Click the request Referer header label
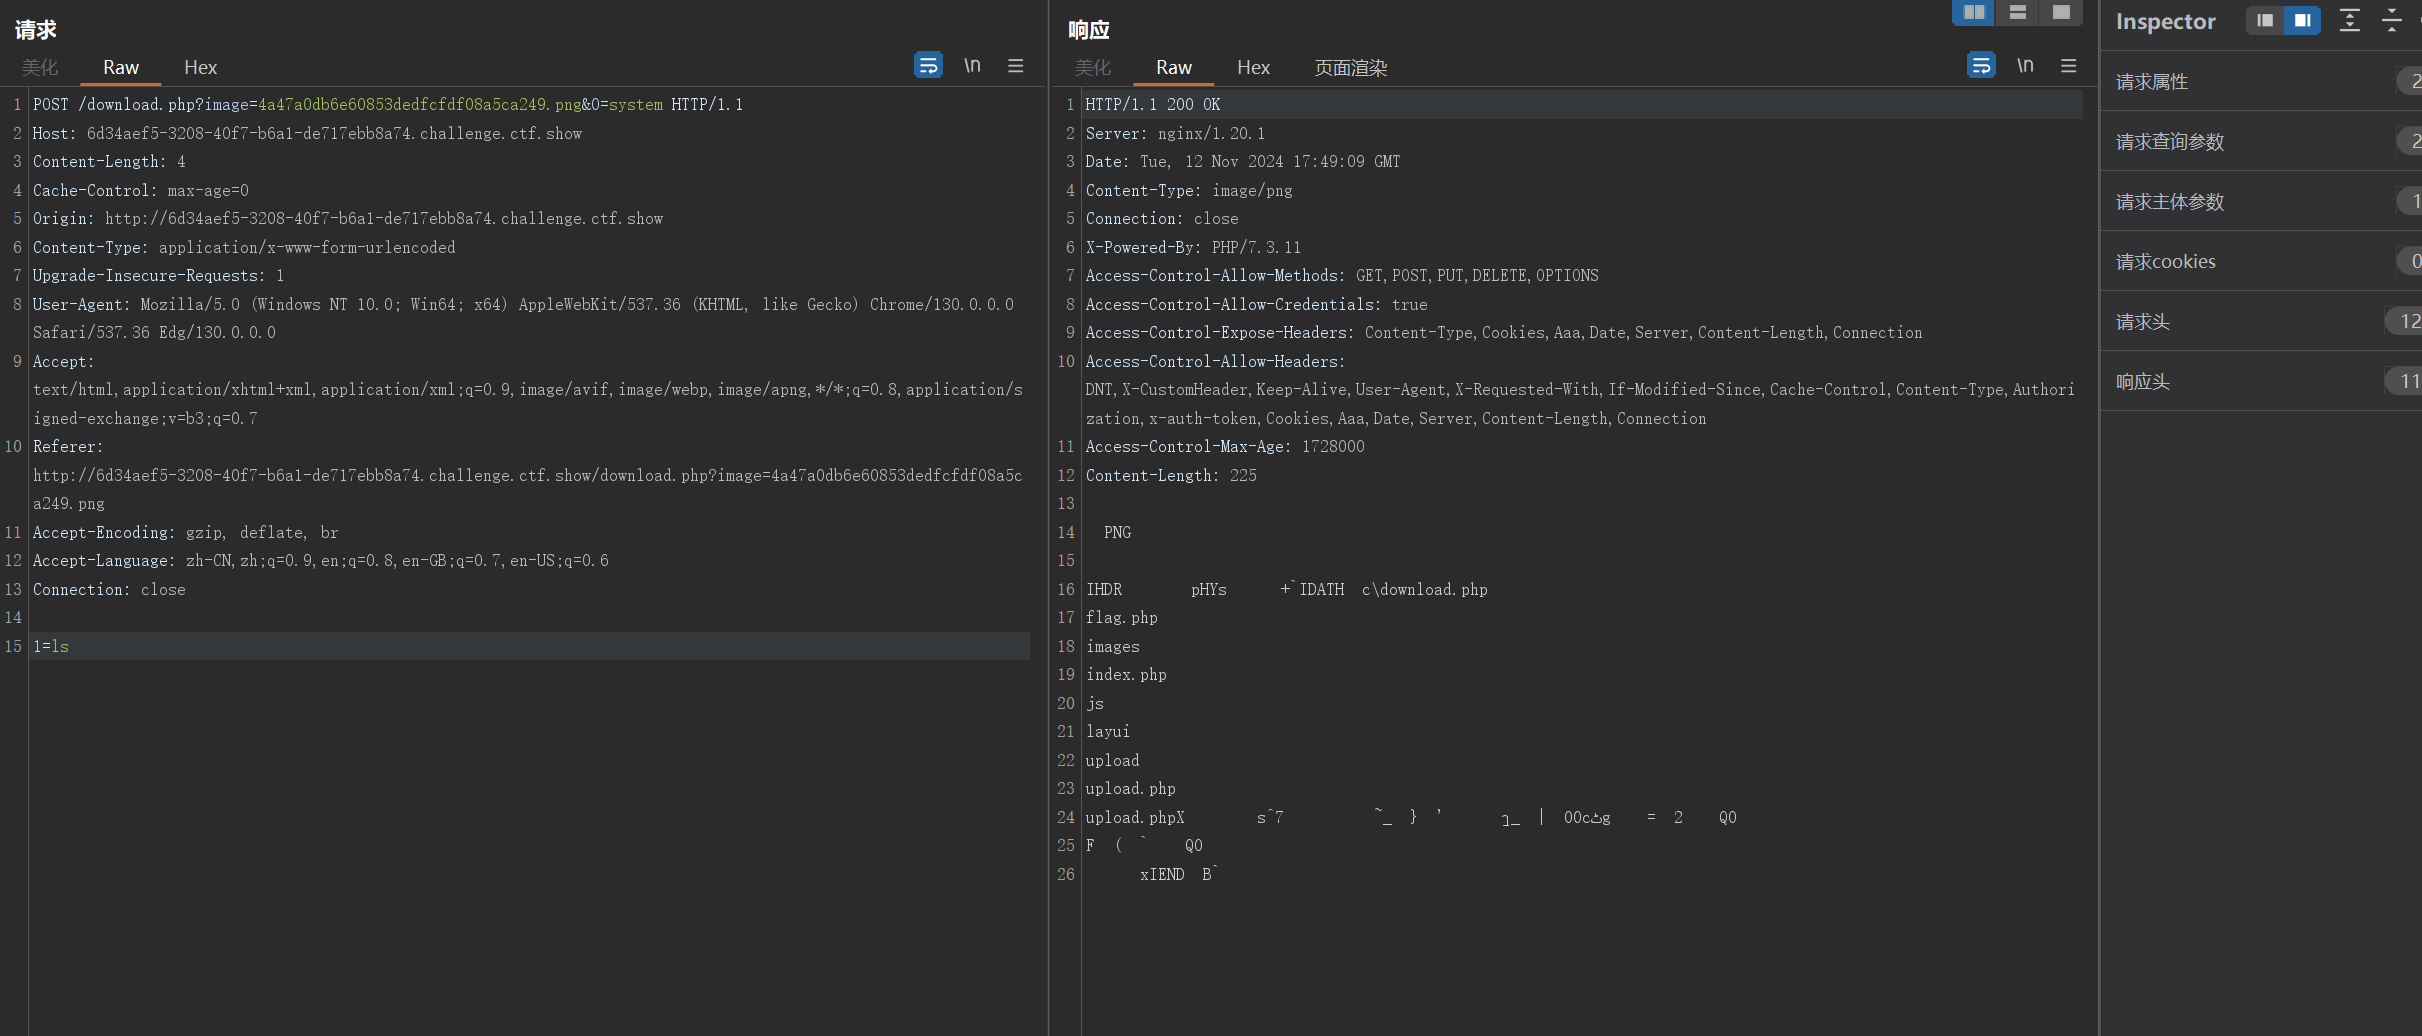The width and height of the screenshot is (2422, 1036). pos(68,446)
